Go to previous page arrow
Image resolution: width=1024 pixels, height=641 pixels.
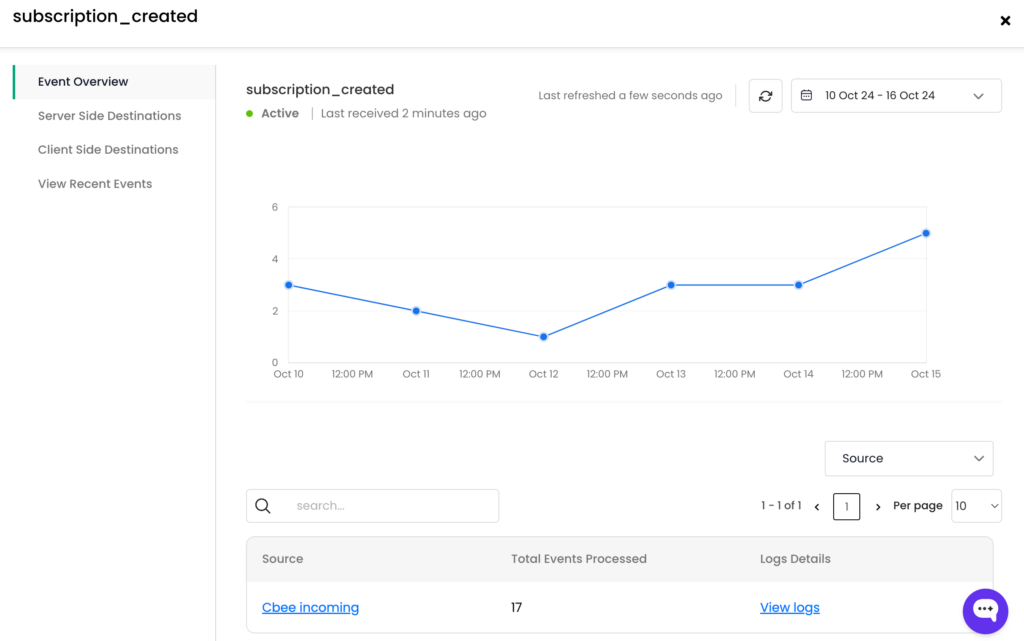tap(817, 507)
